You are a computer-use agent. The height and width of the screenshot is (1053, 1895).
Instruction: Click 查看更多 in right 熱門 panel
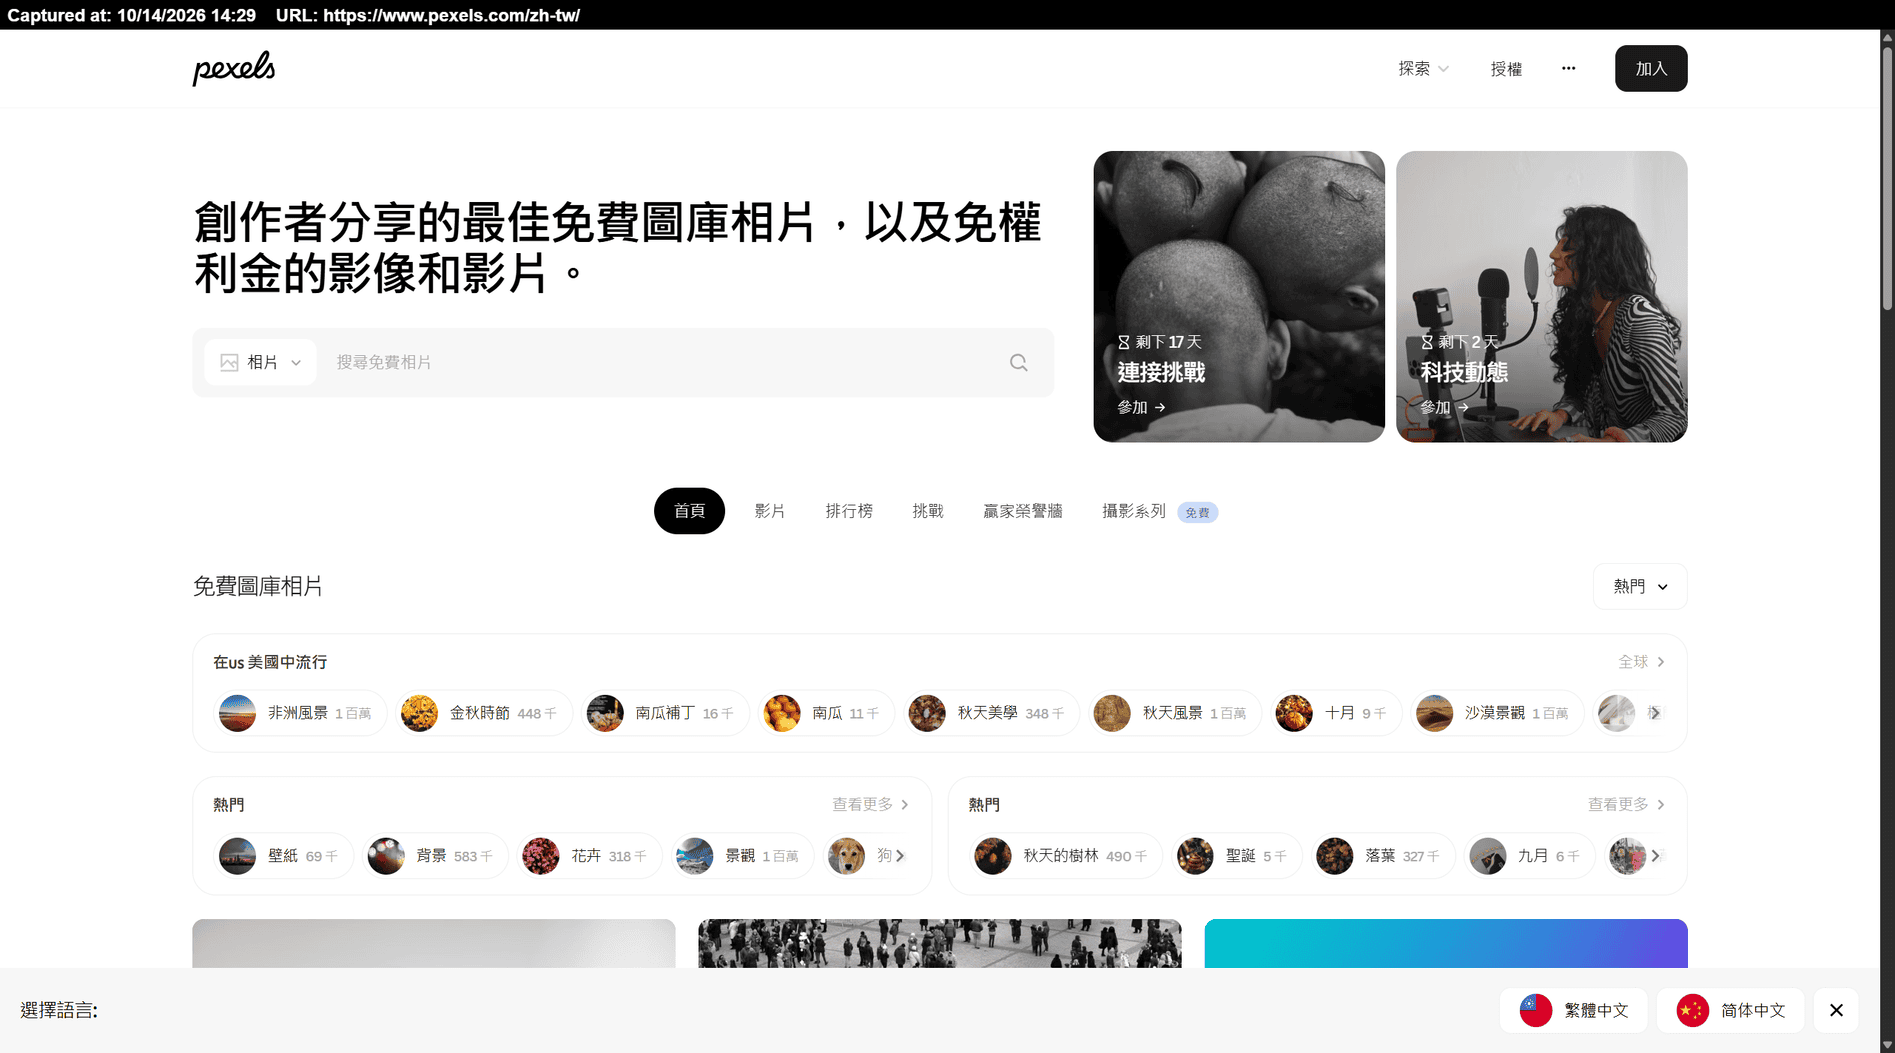coord(1626,804)
